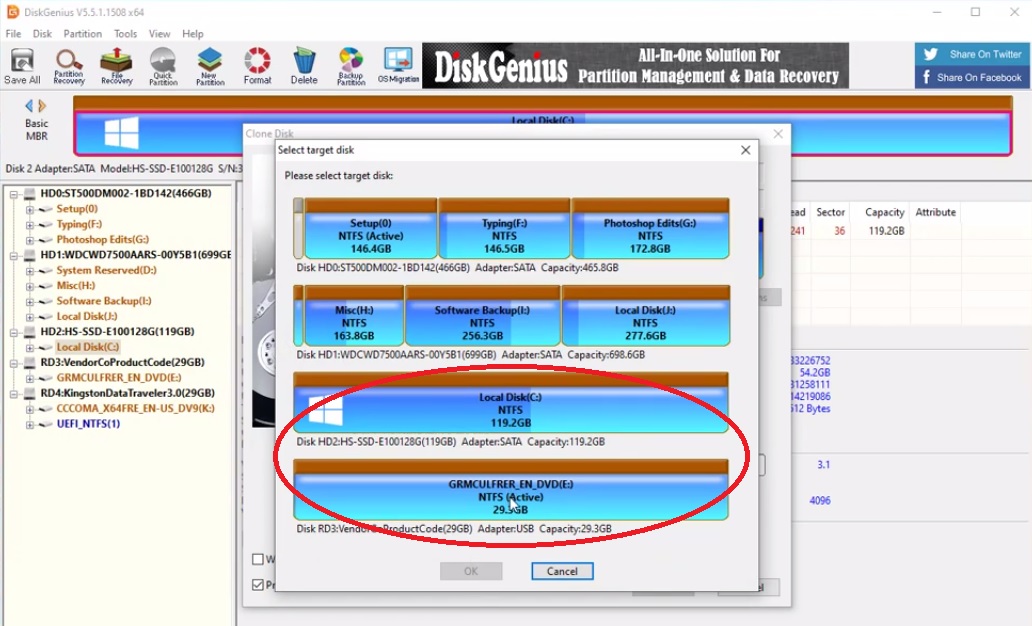1032x626 pixels.
Task: Click the Cancel button in the dialog
Action: (561, 571)
